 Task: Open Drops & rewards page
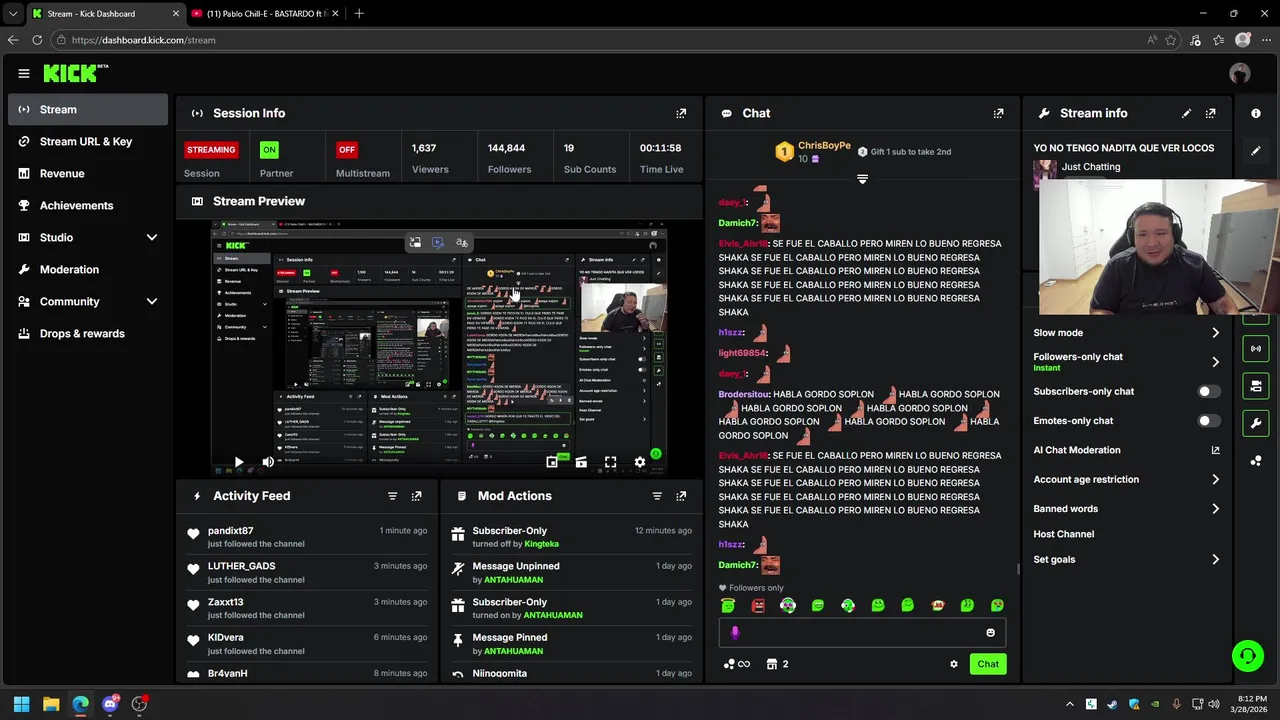click(x=88, y=333)
